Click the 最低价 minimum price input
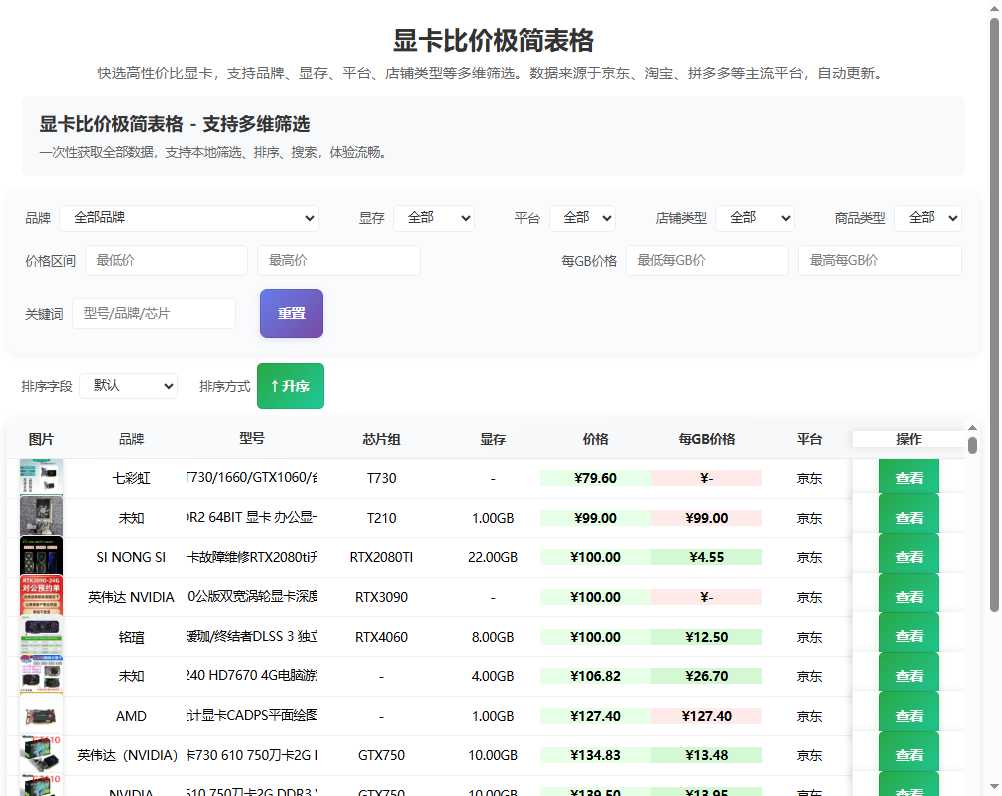This screenshot has height=796, width=1002. tap(166, 259)
